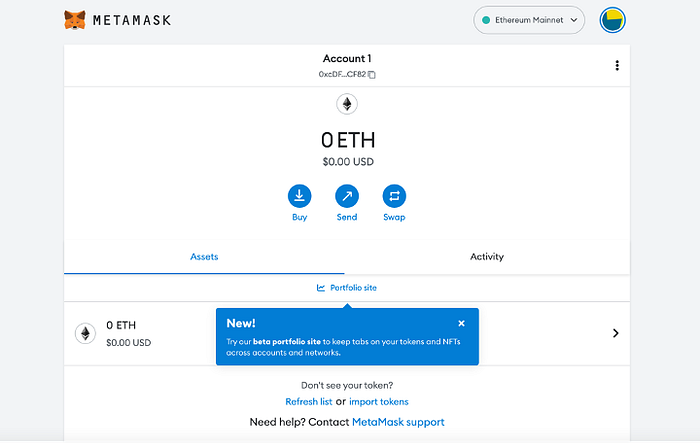
Task: Open the Ethereum Mainnet network dropdown
Action: [x=529, y=20]
